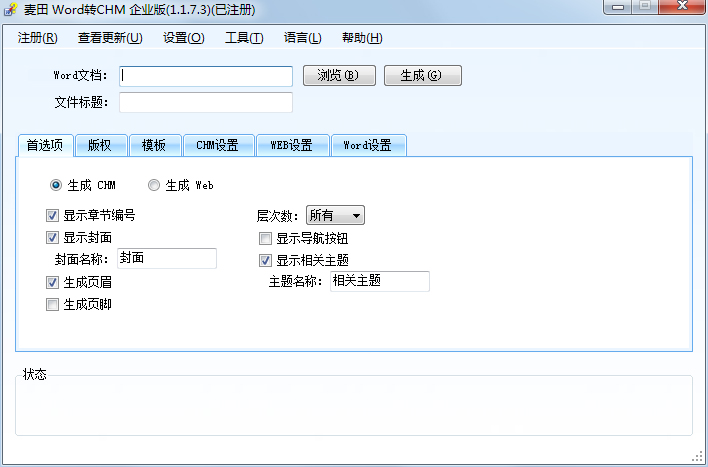Click the resize grip in window corner
Screen dimensions: 708x467
coord(697,457)
